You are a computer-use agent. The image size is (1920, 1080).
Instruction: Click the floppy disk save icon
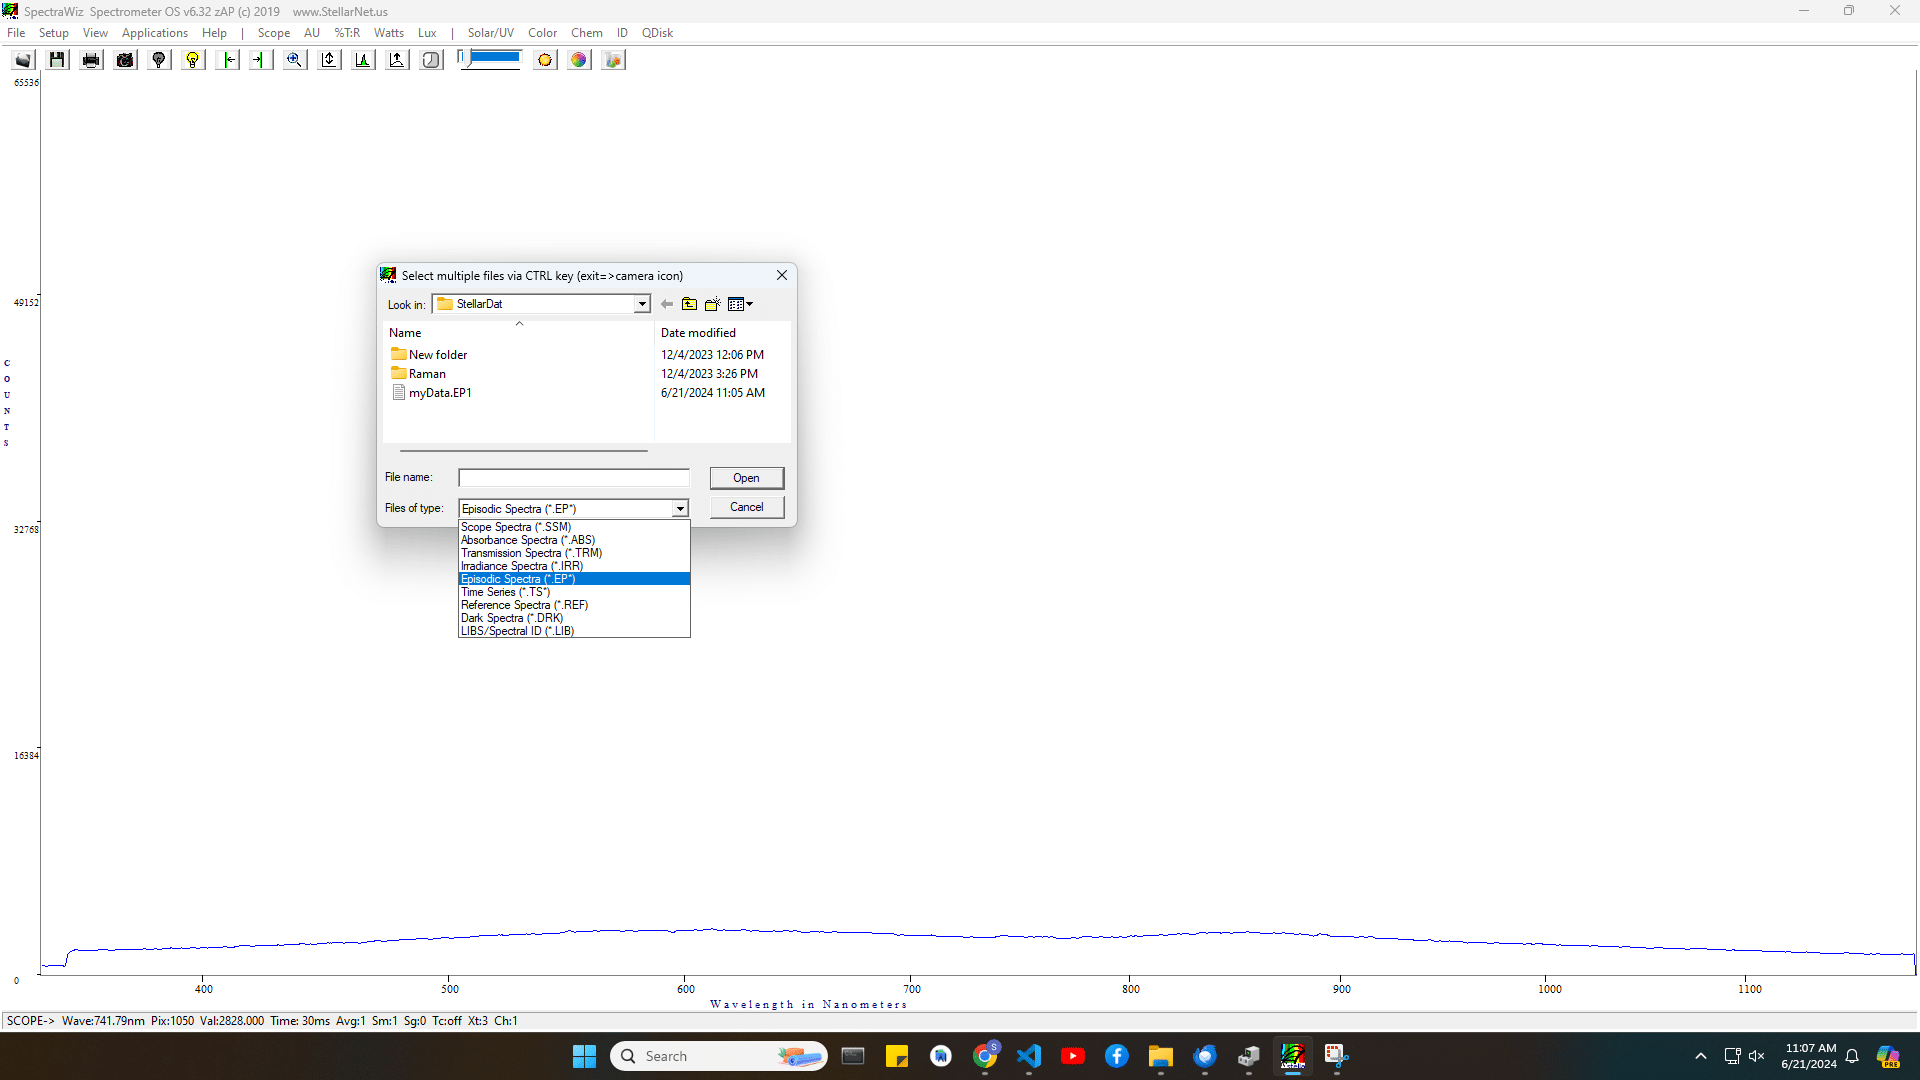point(57,60)
